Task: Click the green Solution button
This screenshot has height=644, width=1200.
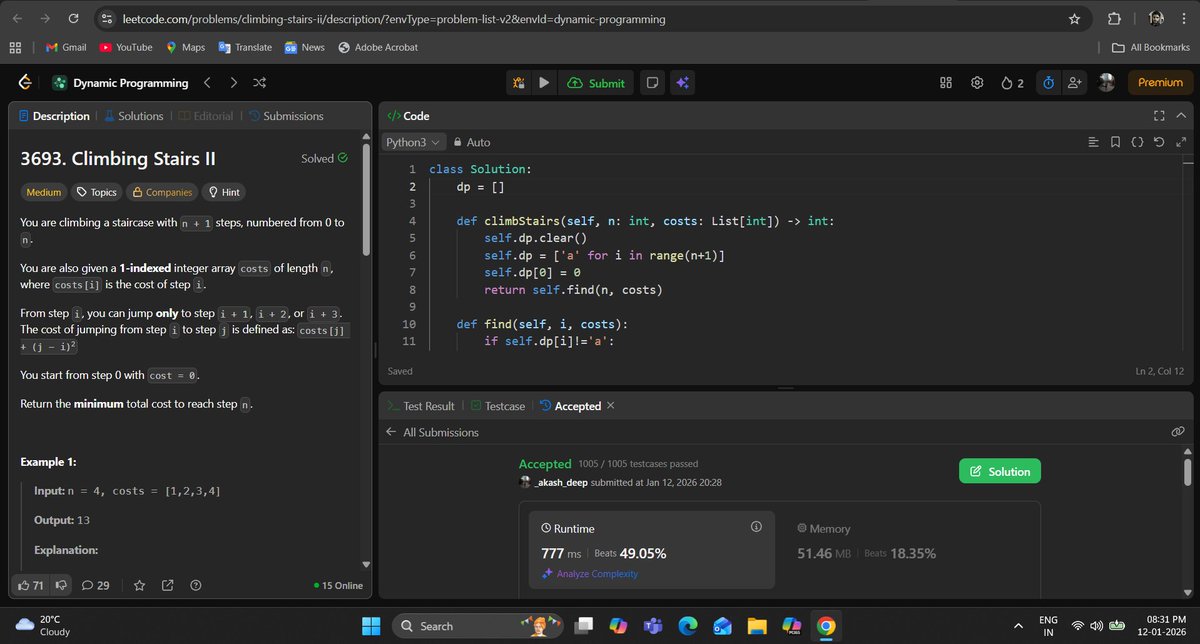Action: coord(999,472)
